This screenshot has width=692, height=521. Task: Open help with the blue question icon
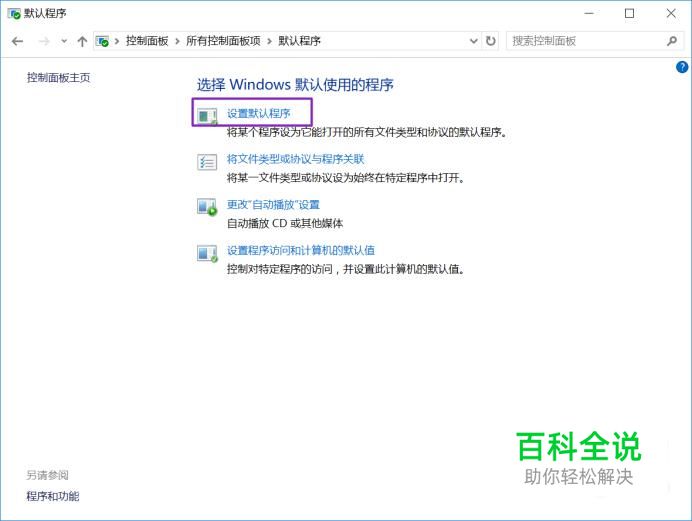[682, 67]
